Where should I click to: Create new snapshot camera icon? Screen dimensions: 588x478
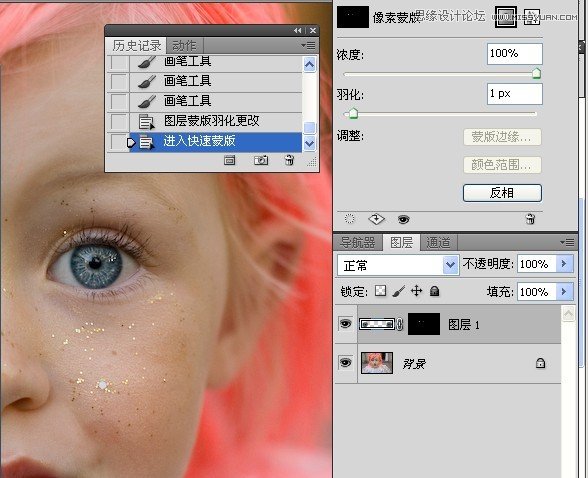pos(261,160)
